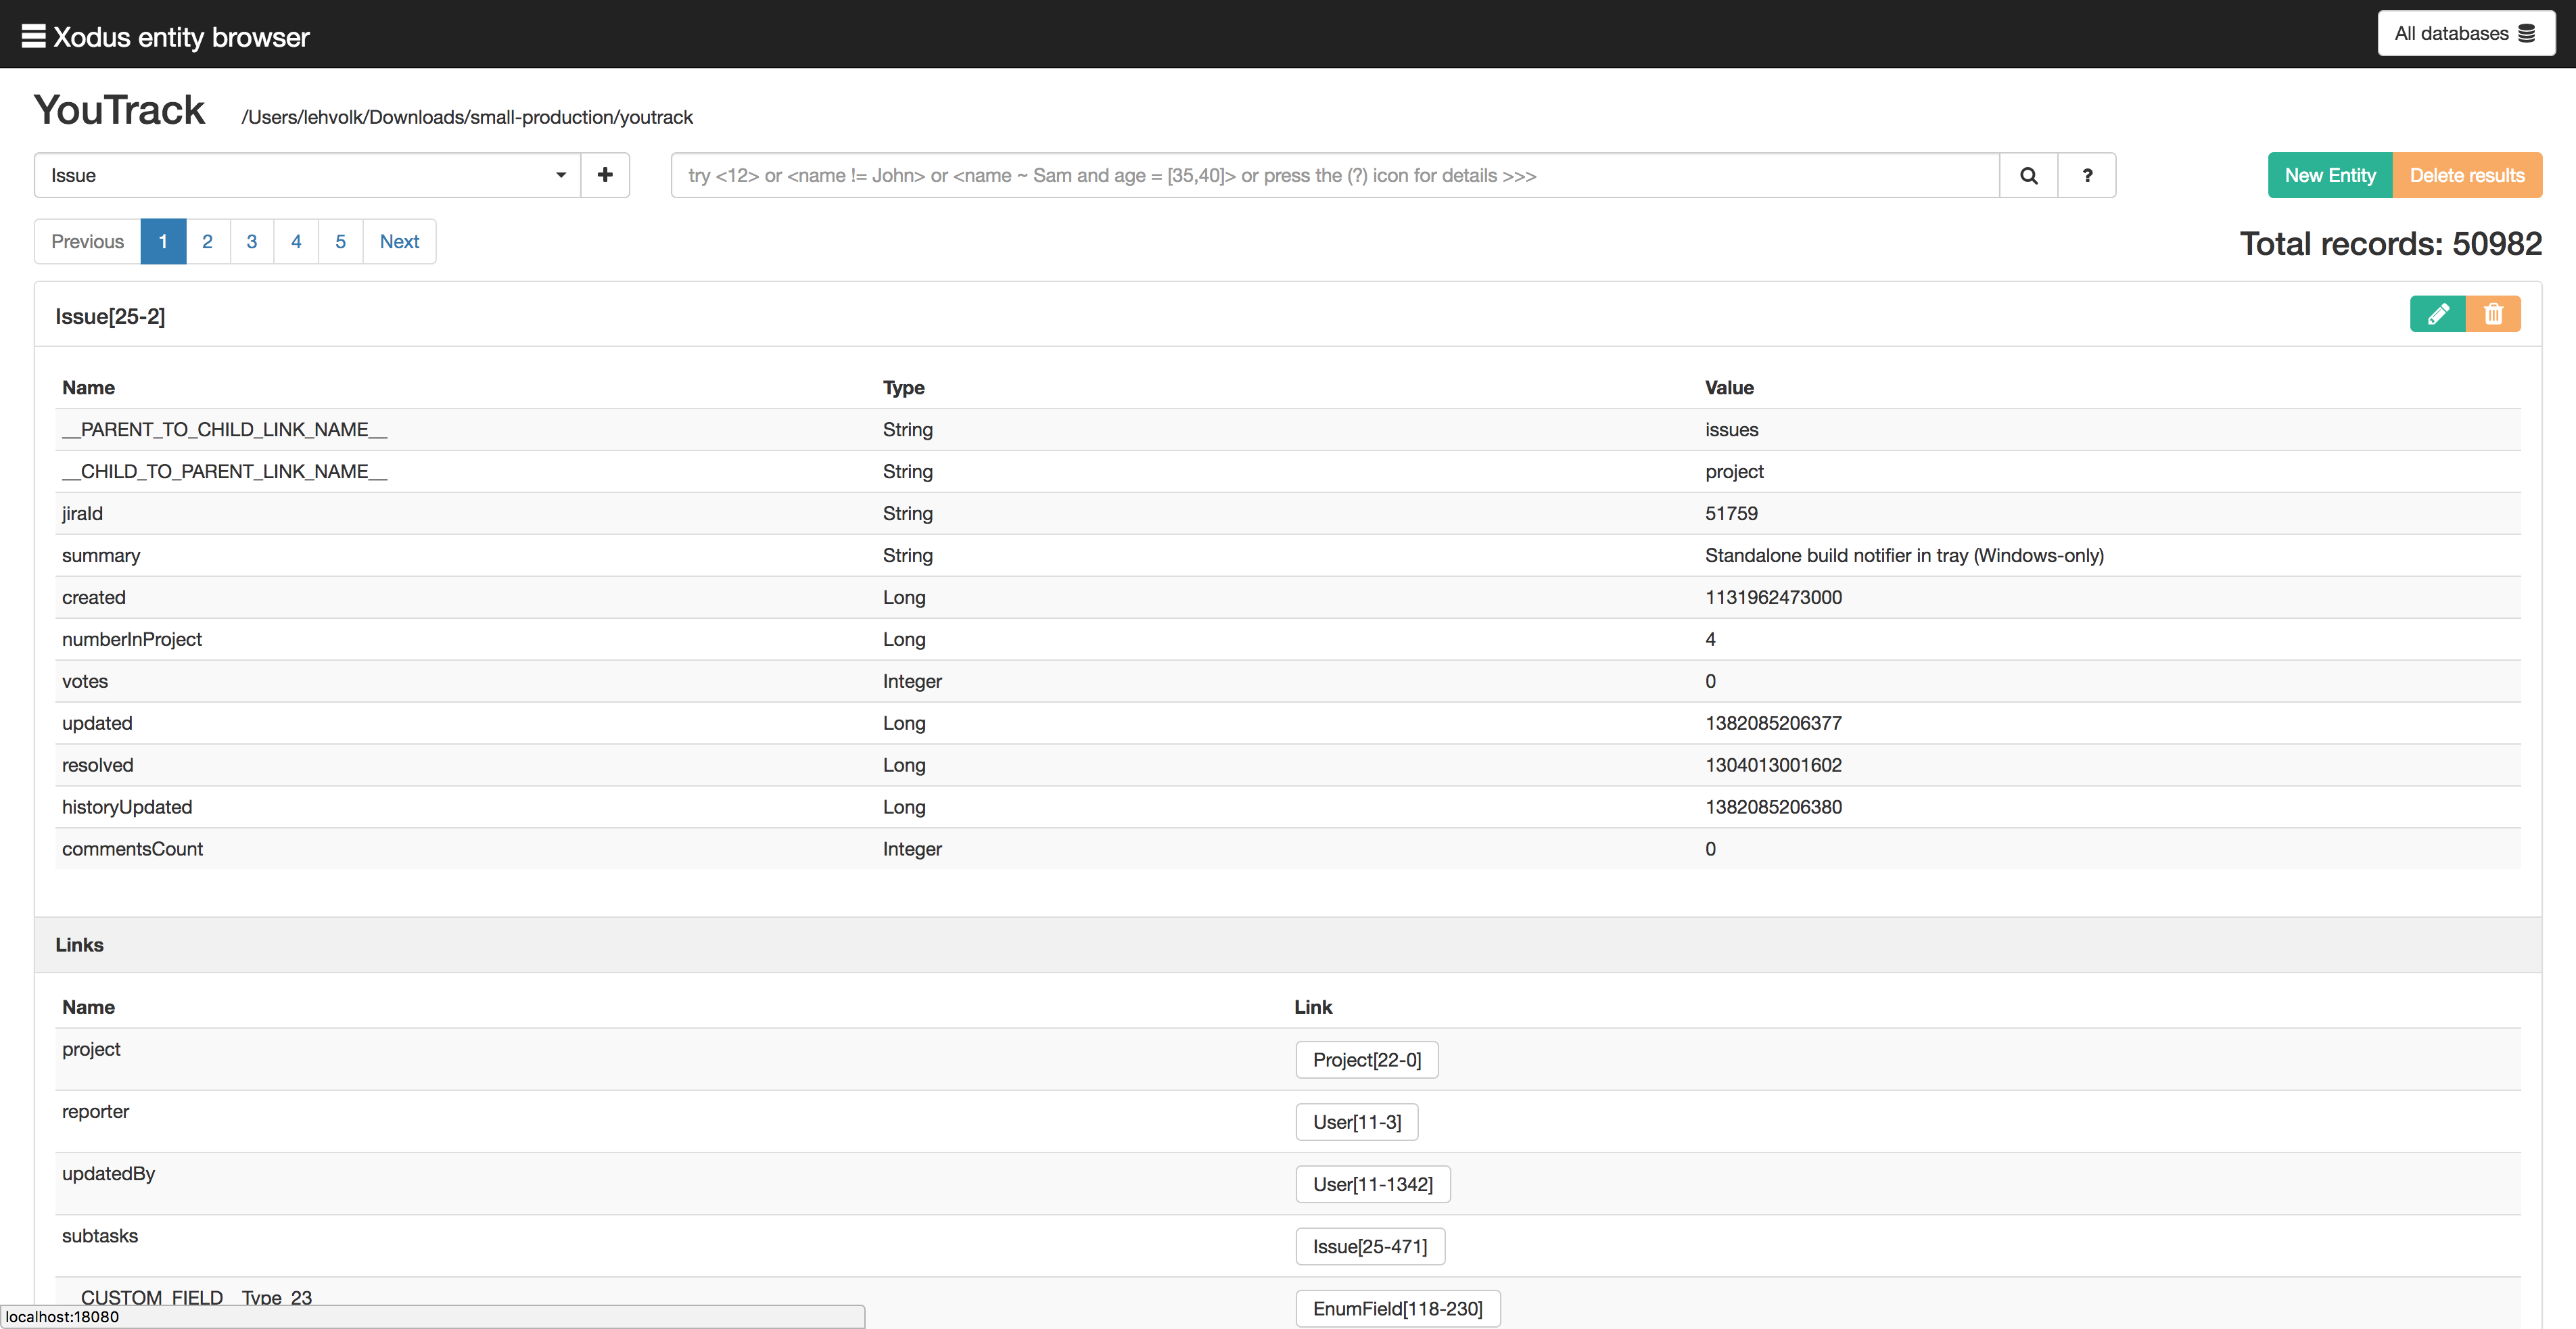The image size is (2576, 1329).
Task: Follow the User[11-1342] updatedBy link
Action: 1372,1184
